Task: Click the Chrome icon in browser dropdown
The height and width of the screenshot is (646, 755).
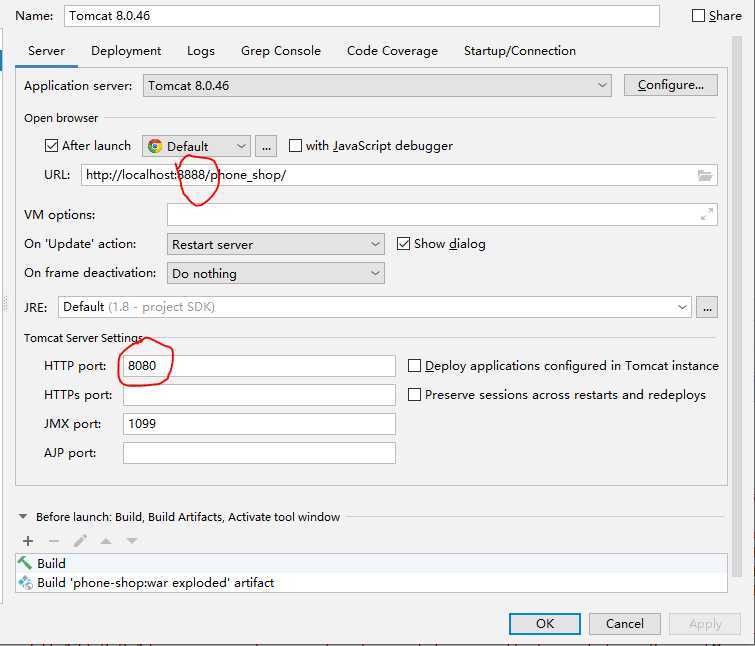Action: [155, 146]
